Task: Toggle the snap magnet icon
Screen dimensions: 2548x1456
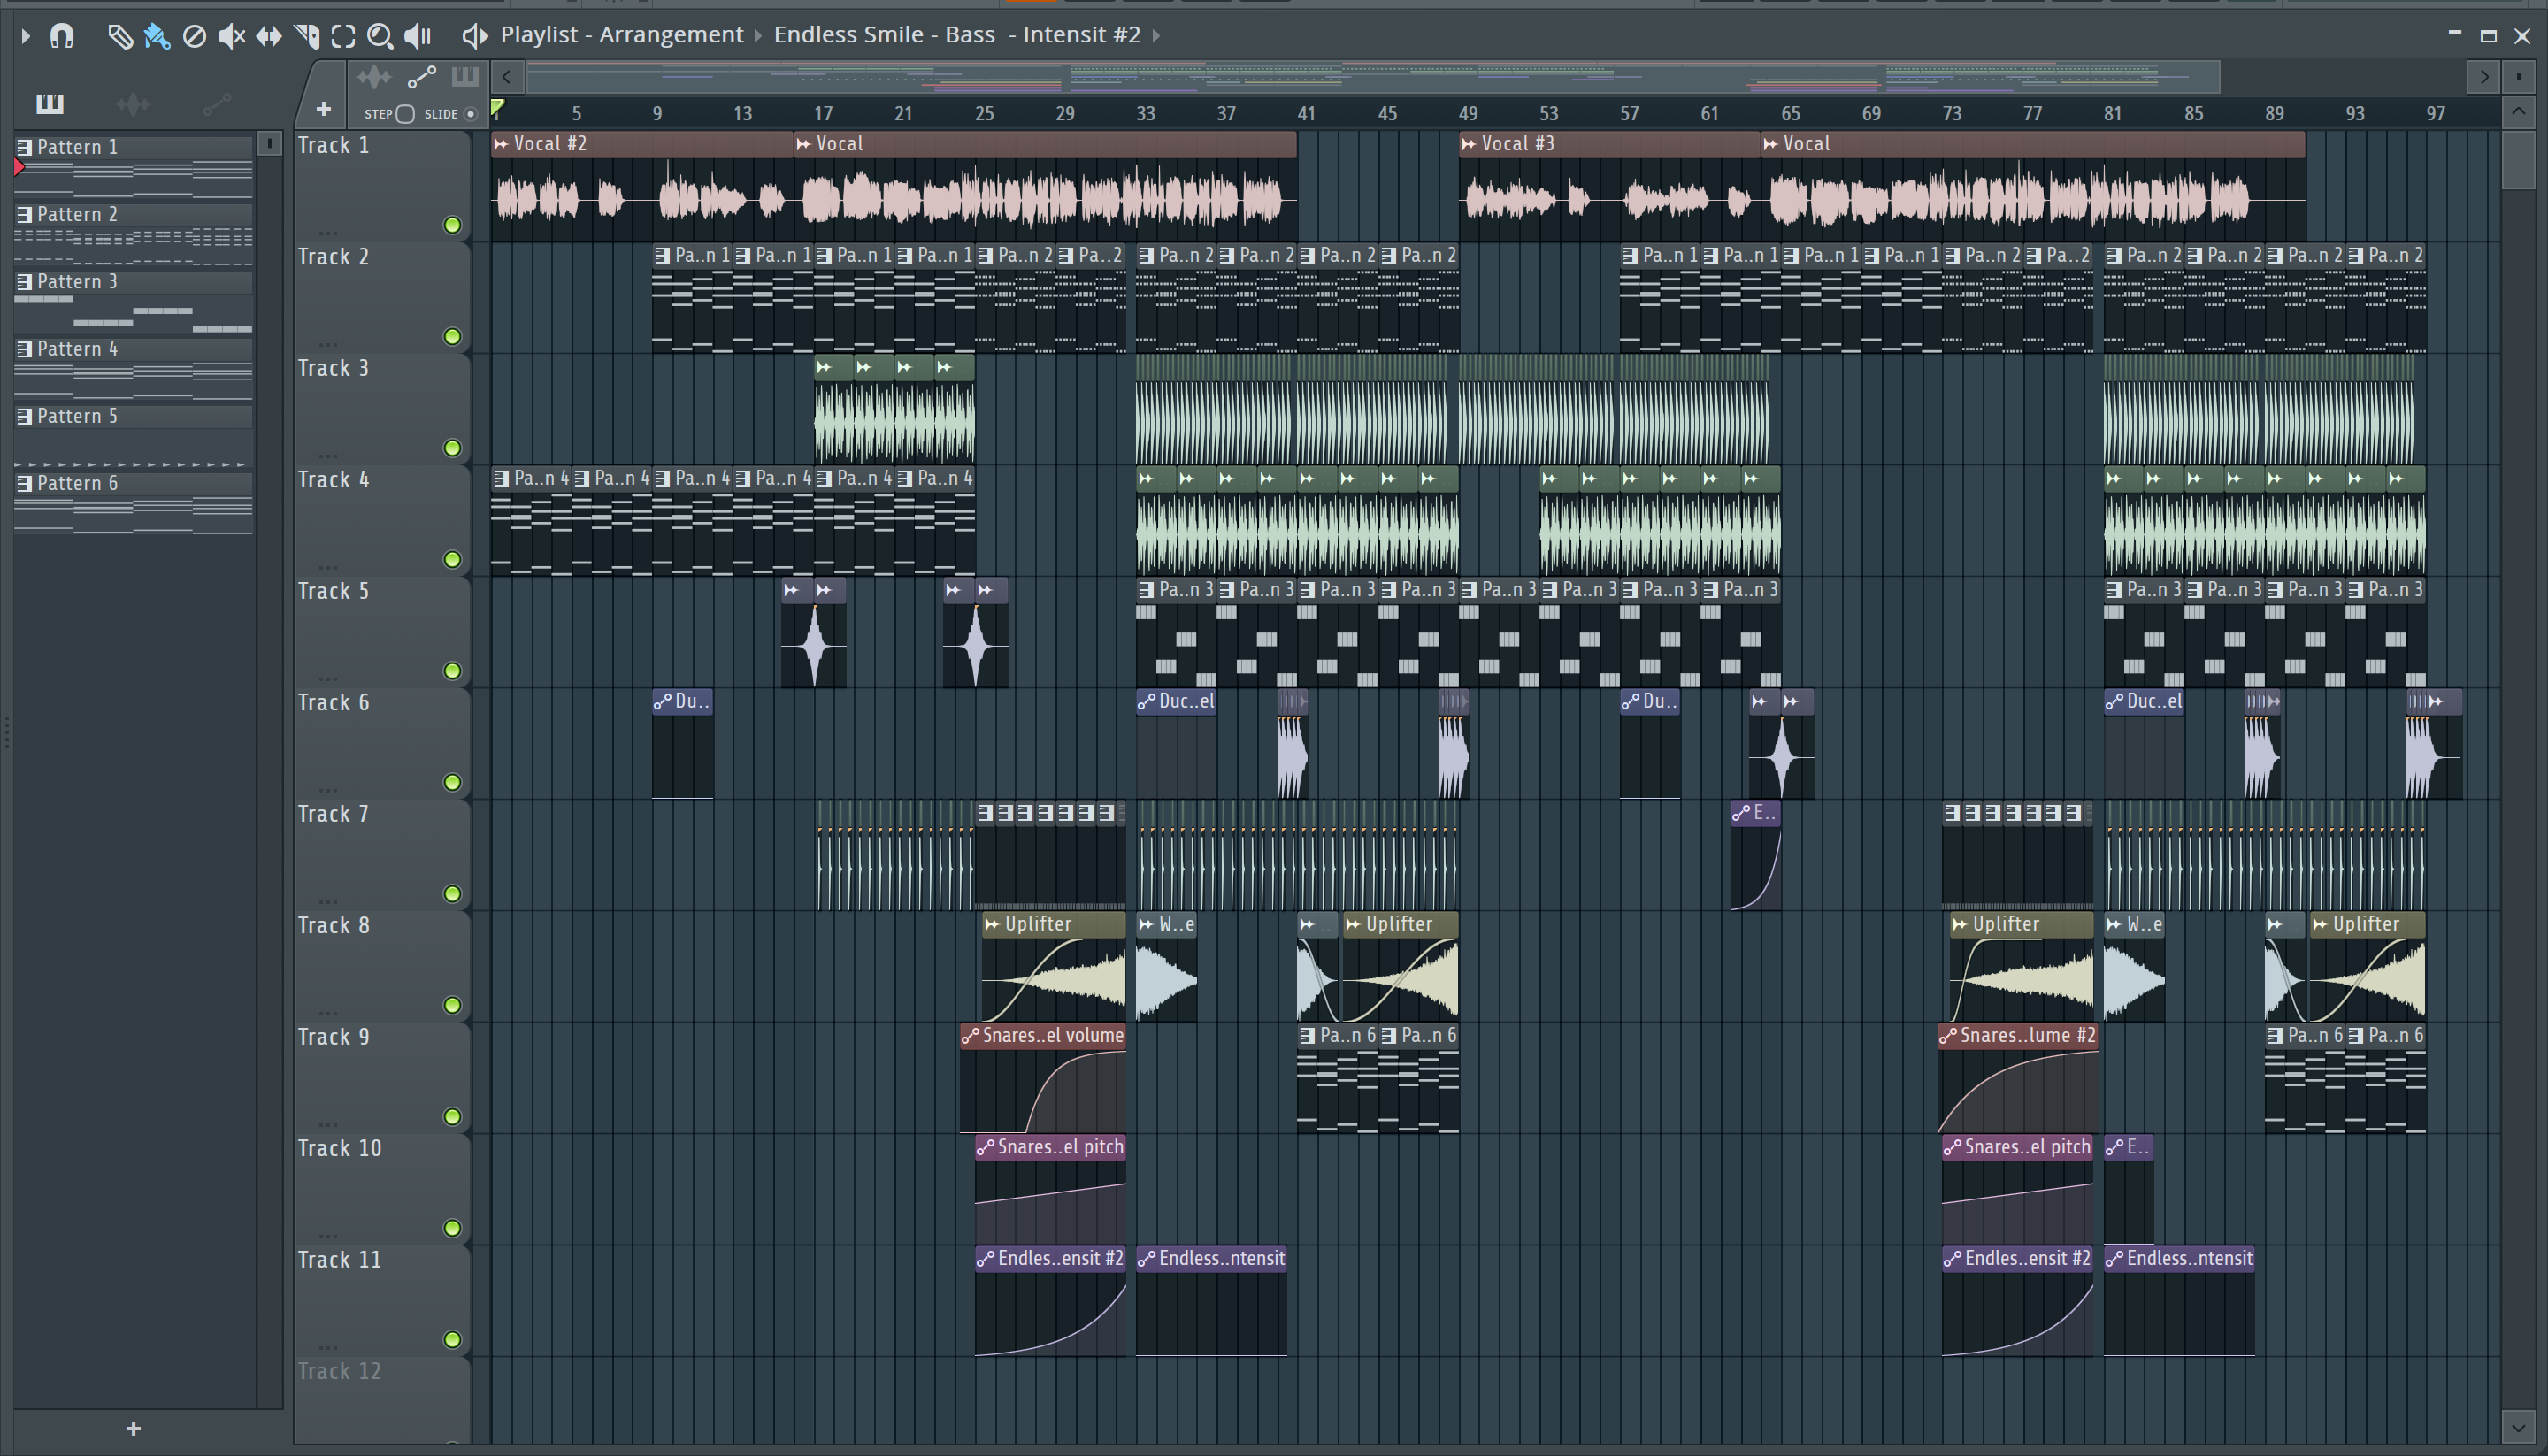Action: point(62,36)
